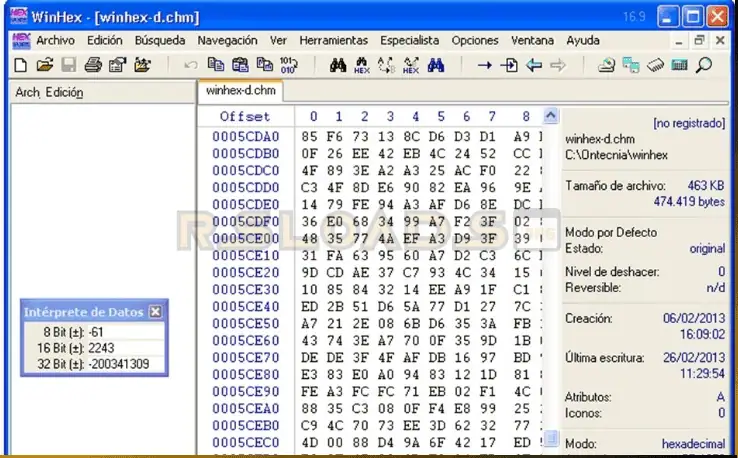Click the Open file folder icon

[x=44, y=65]
